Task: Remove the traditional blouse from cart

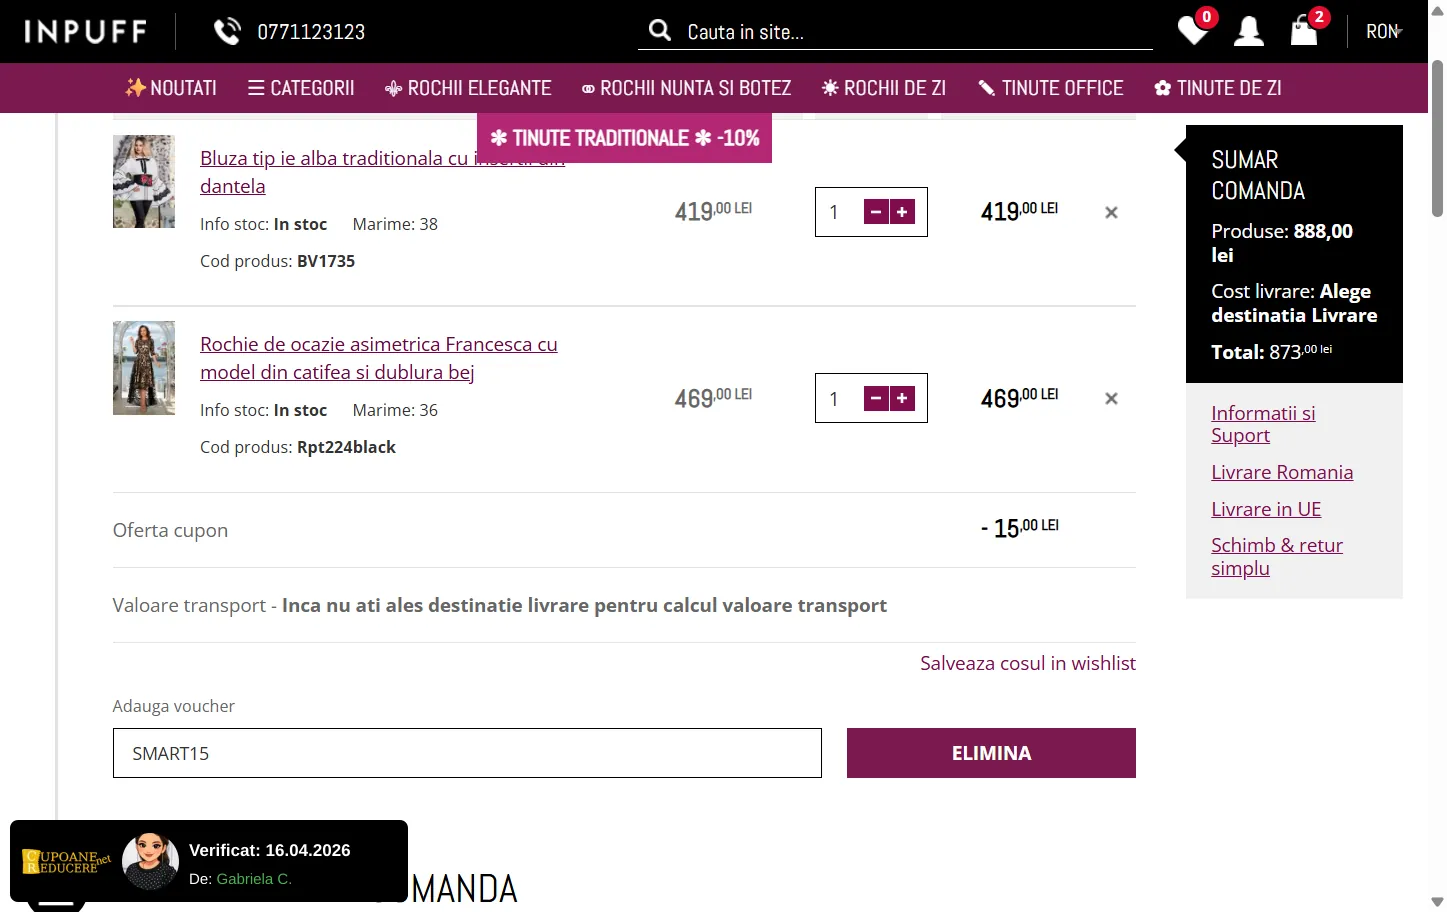Action: click(x=1111, y=212)
